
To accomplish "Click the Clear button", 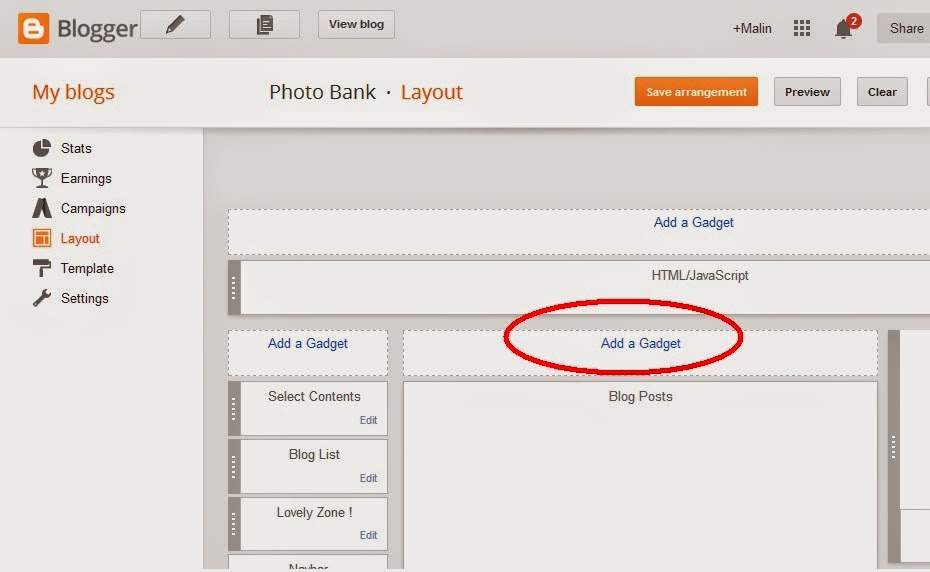I will (882, 92).
